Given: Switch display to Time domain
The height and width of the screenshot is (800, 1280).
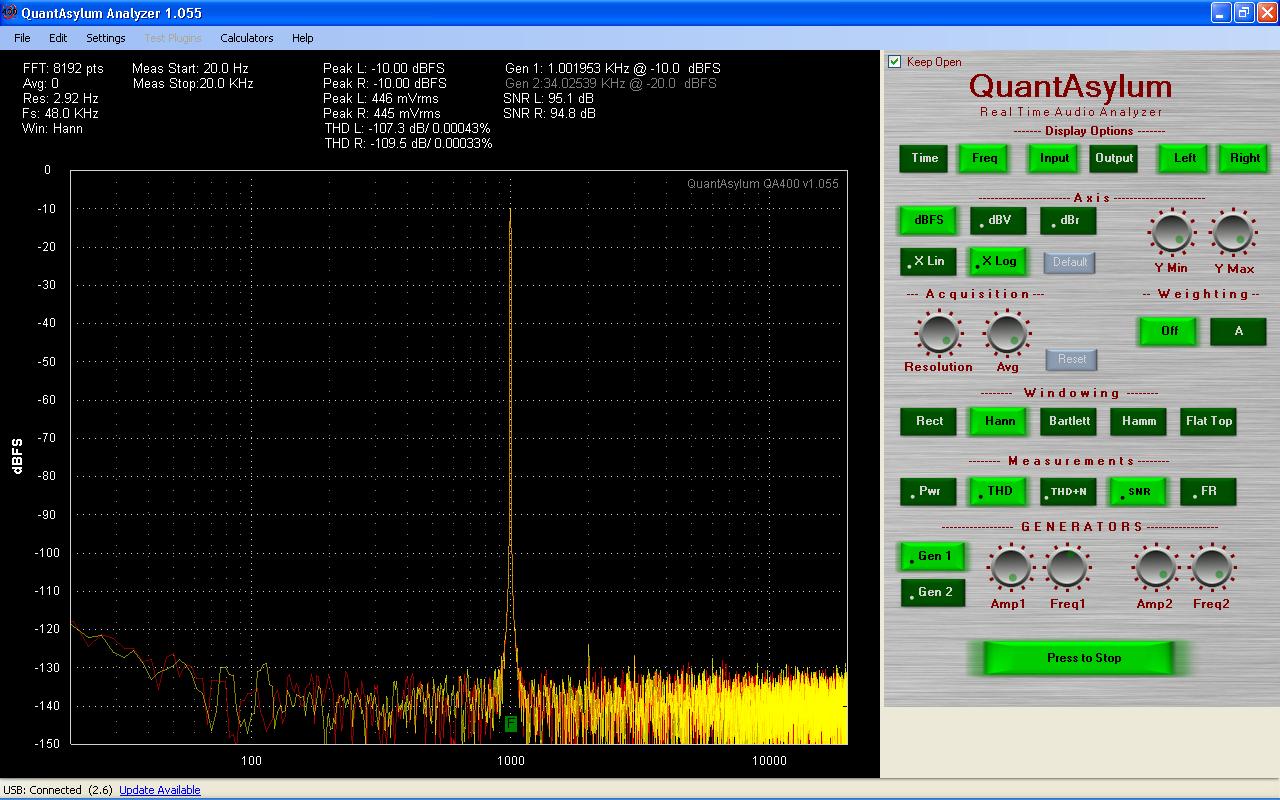Looking at the screenshot, I should pyautogui.click(x=925, y=158).
